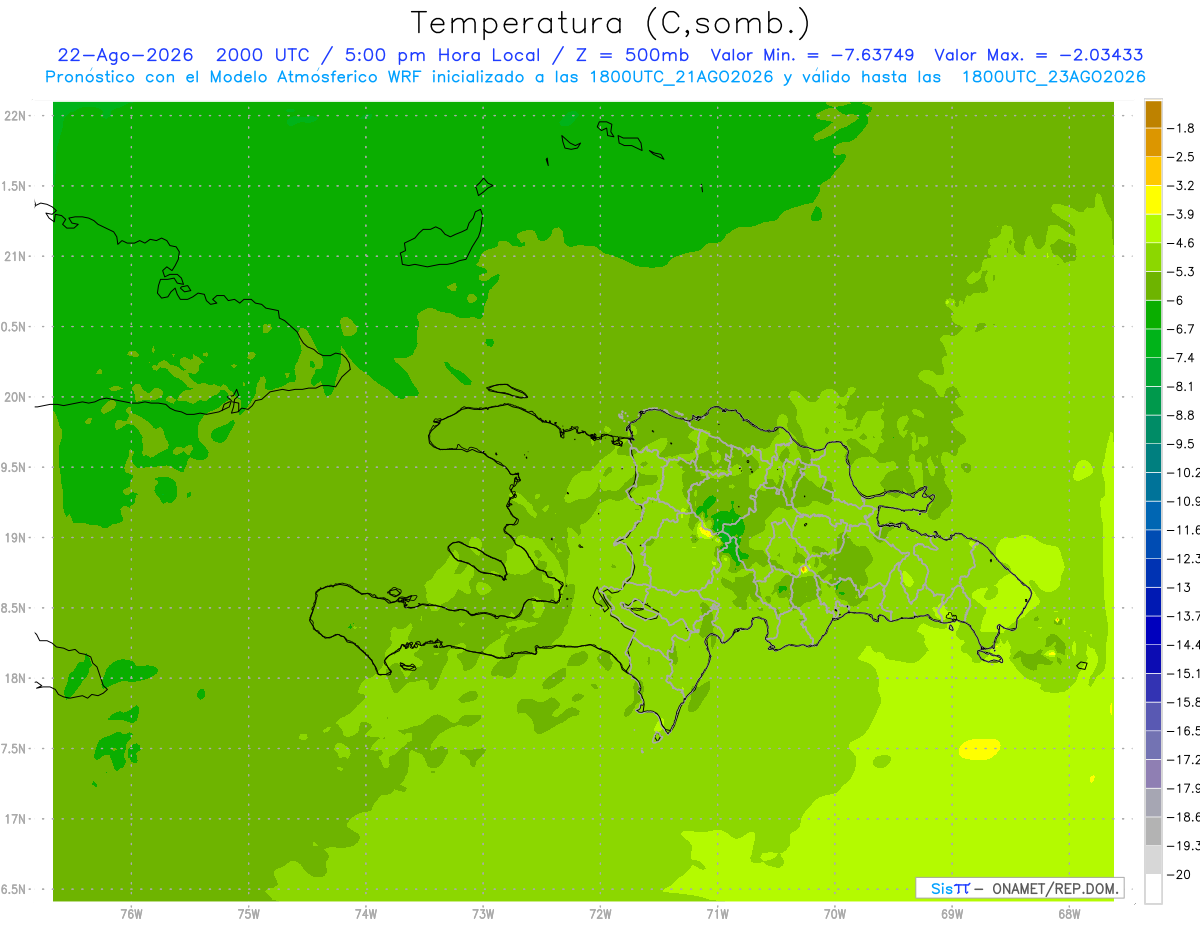
Task: Click the white swatch below -20
Action: coord(1153,889)
